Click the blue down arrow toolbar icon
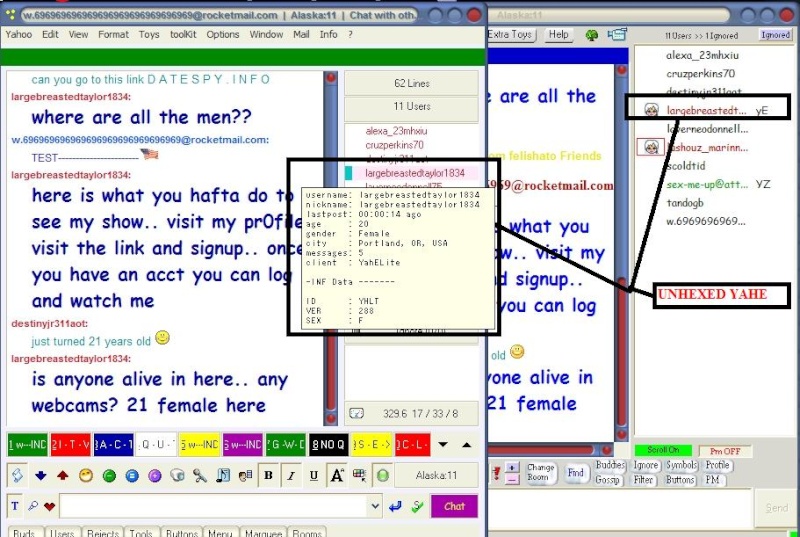The height and width of the screenshot is (537, 800). coord(41,475)
